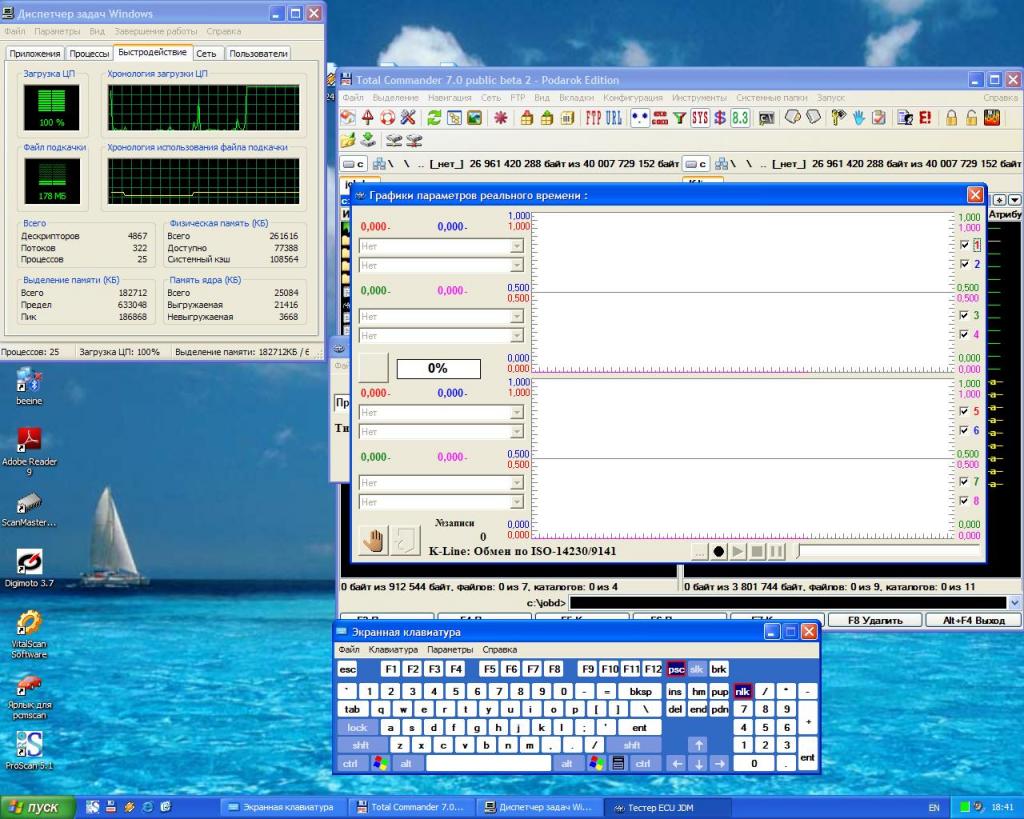The height and width of the screenshot is (819, 1024).
Task: Click the пуск Start button
Action: (x=34, y=807)
